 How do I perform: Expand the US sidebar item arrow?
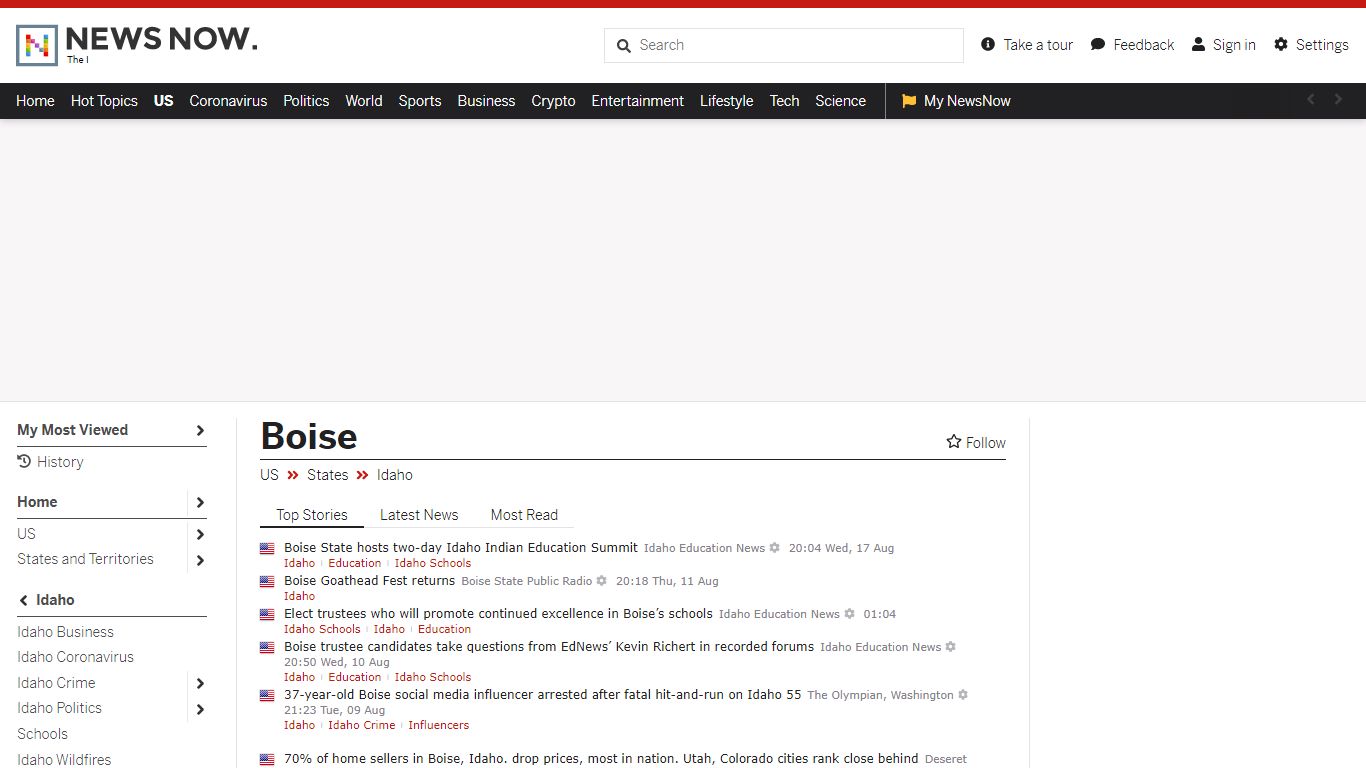(200, 535)
